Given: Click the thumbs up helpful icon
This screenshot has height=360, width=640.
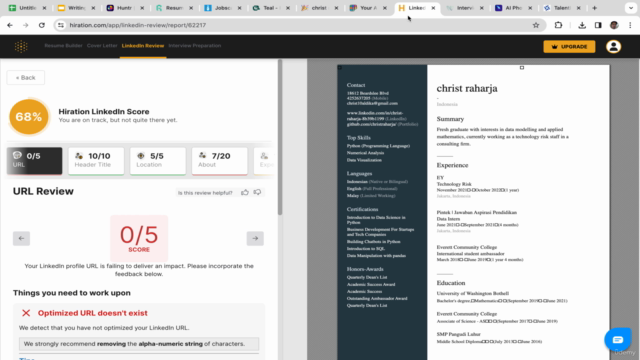Looking at the screenshot, I should [x=244, y=192].
